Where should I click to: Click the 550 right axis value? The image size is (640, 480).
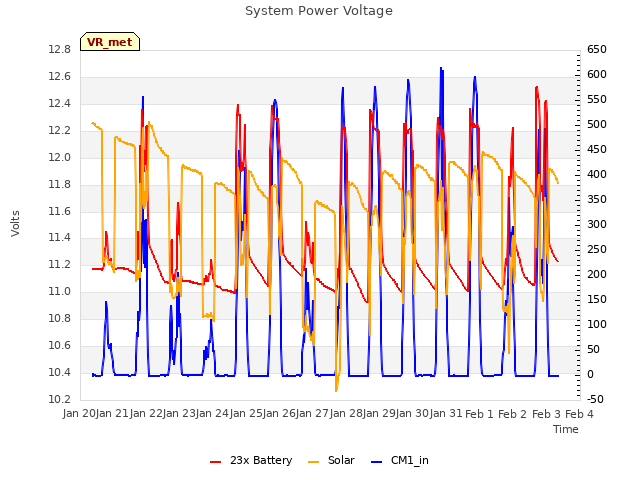[x=597, y=100]
